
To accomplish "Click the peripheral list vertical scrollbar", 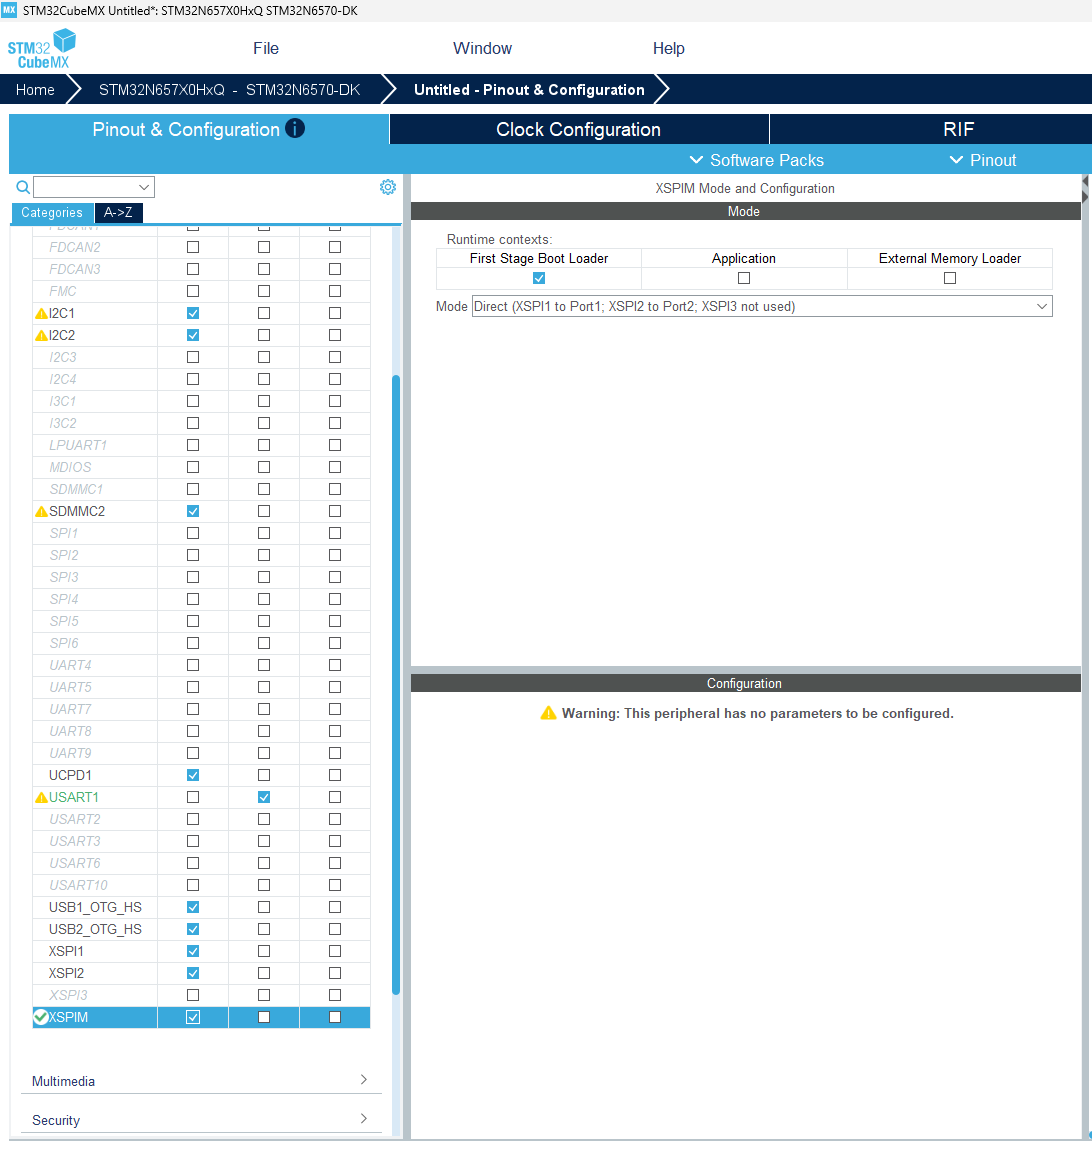I will pos(396,684).
